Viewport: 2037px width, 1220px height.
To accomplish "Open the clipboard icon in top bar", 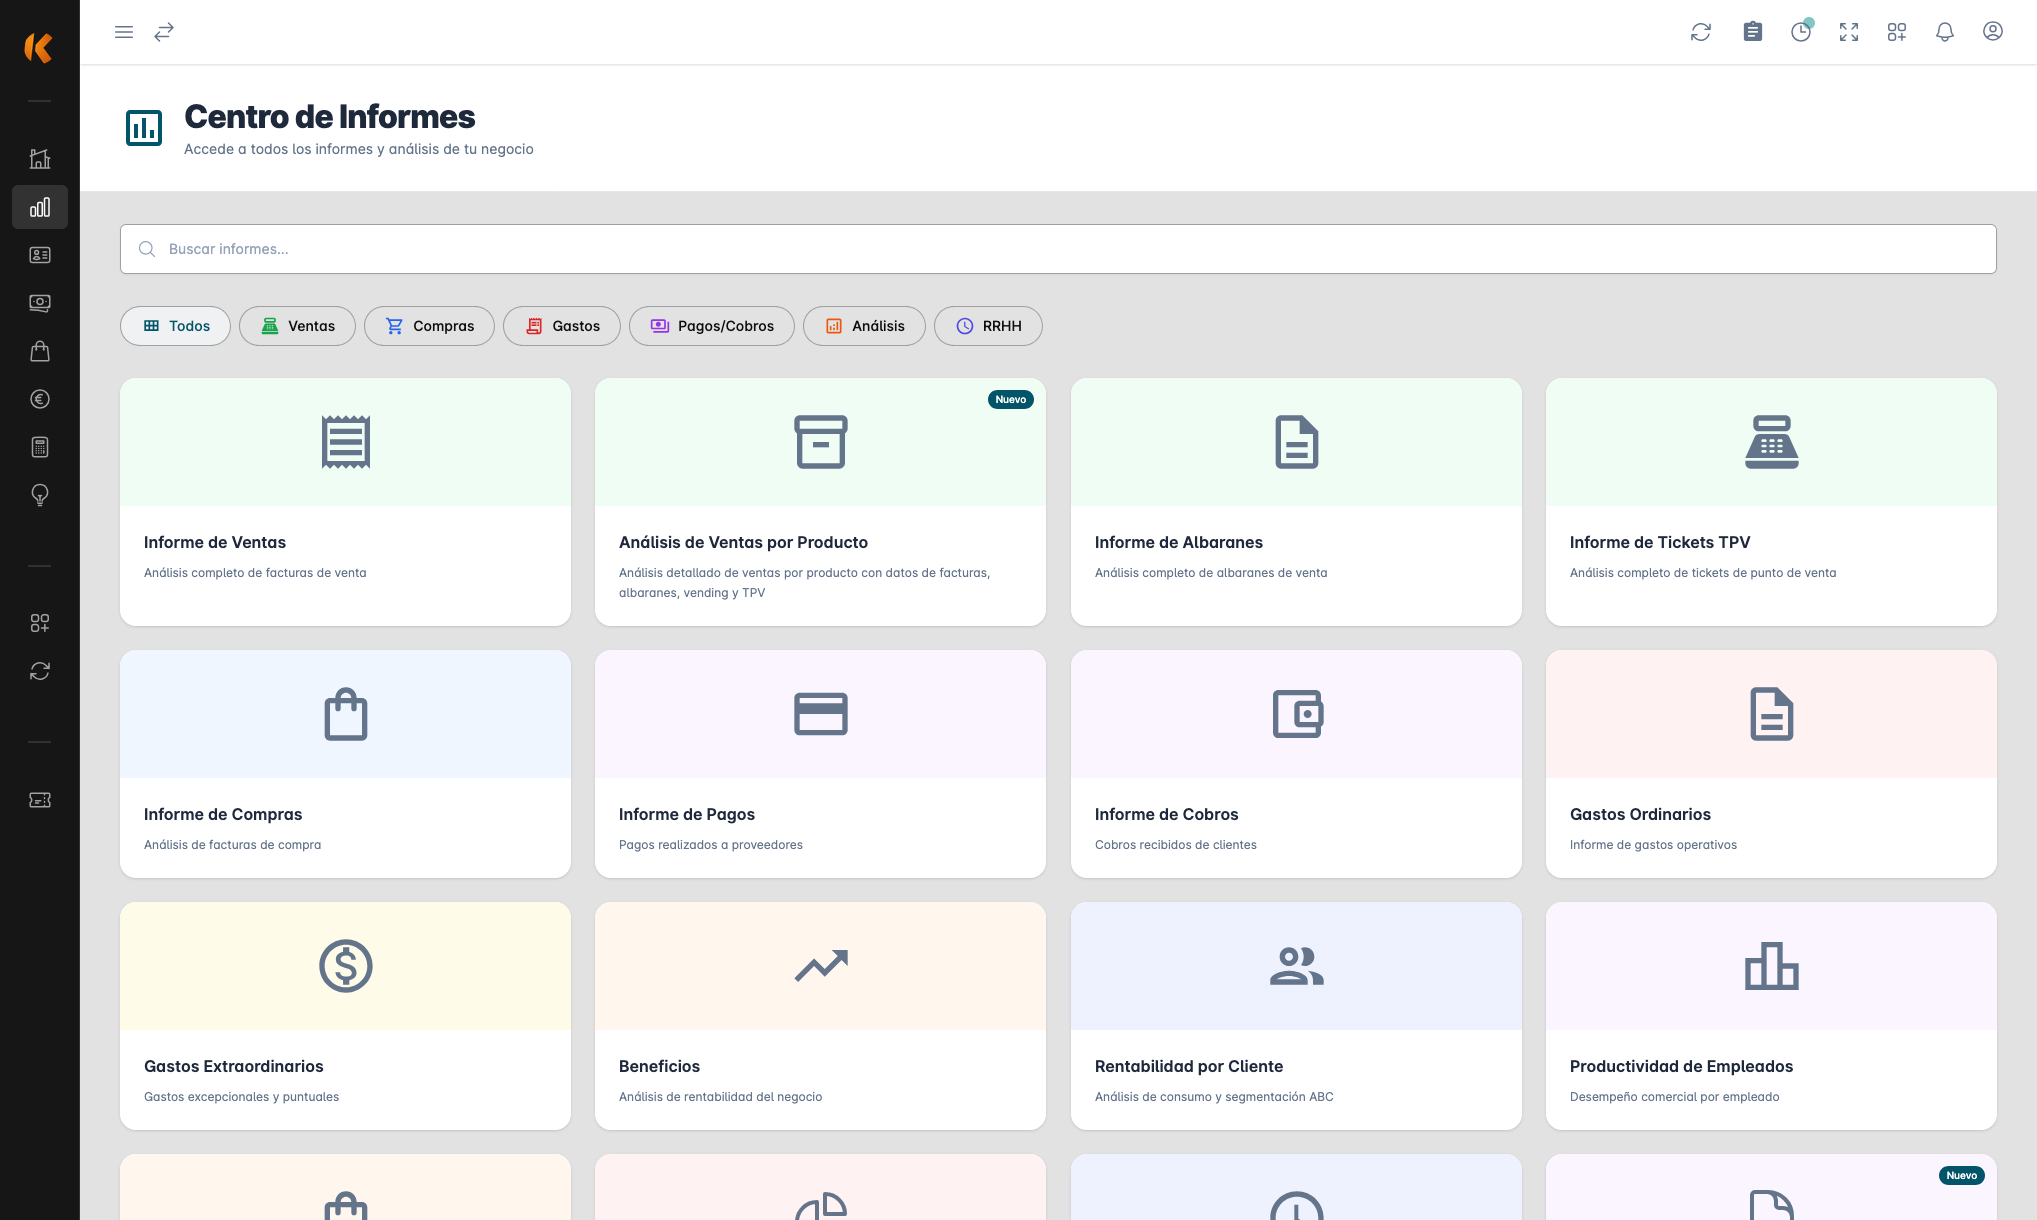I will pyautogui.click(x=1752, y=32).
